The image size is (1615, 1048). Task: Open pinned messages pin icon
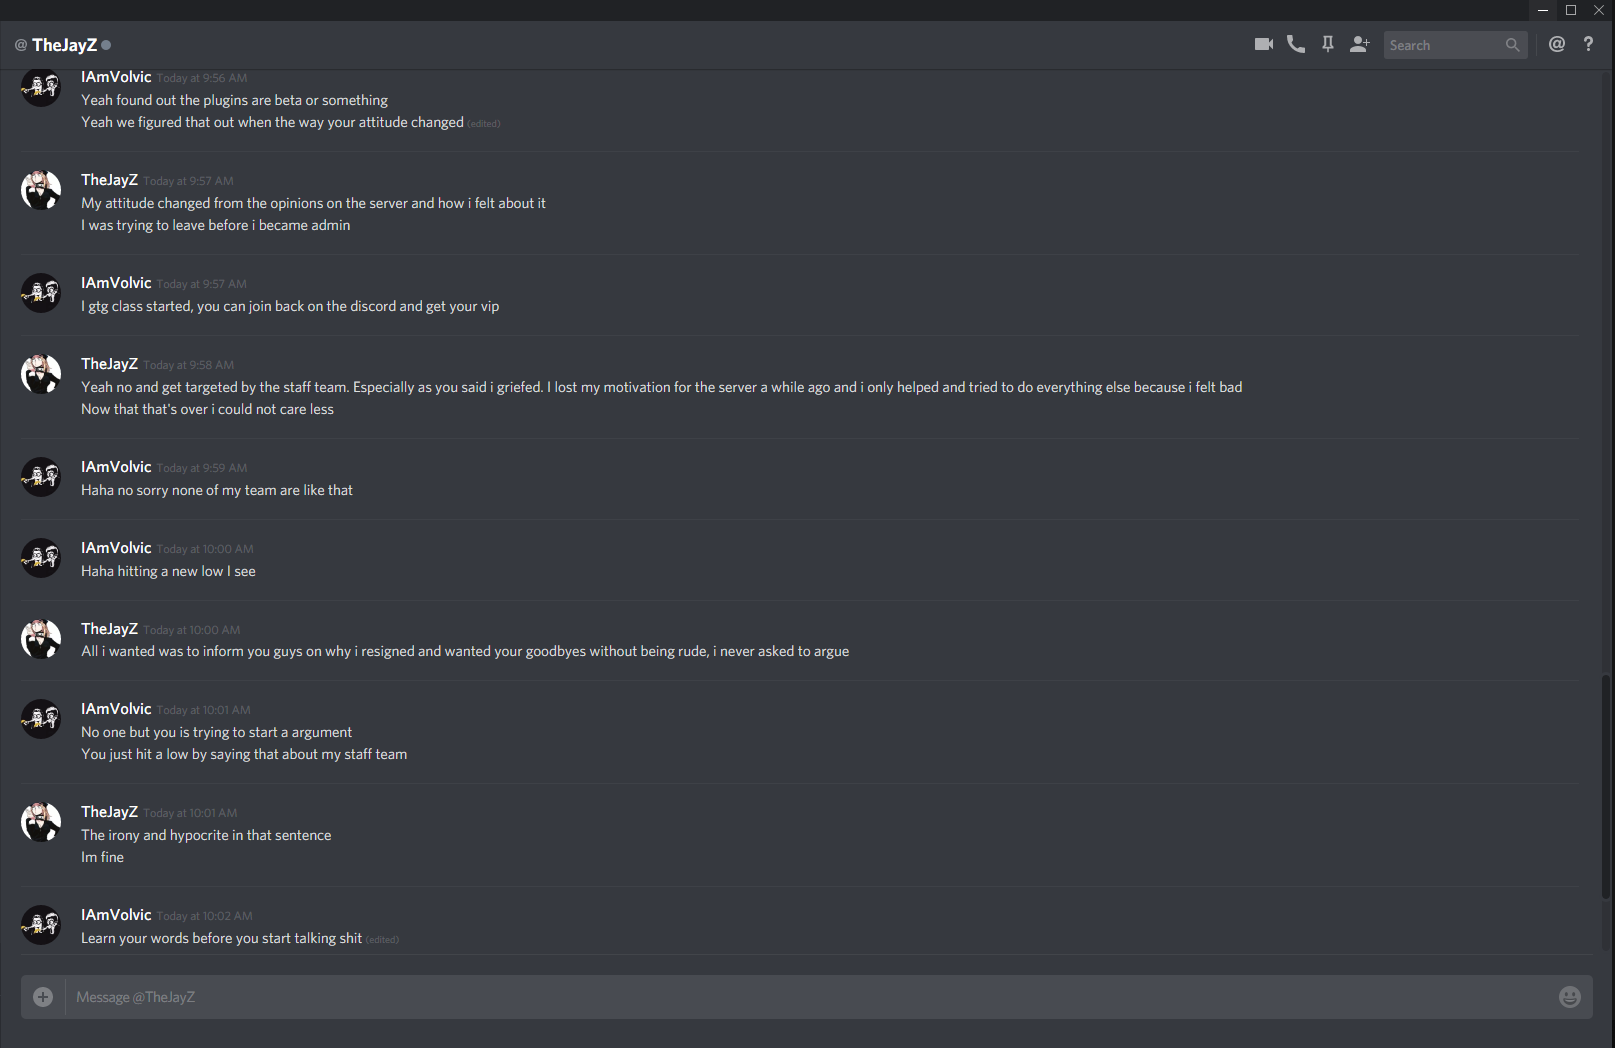pyautogui.click(x=1328, y=44)
